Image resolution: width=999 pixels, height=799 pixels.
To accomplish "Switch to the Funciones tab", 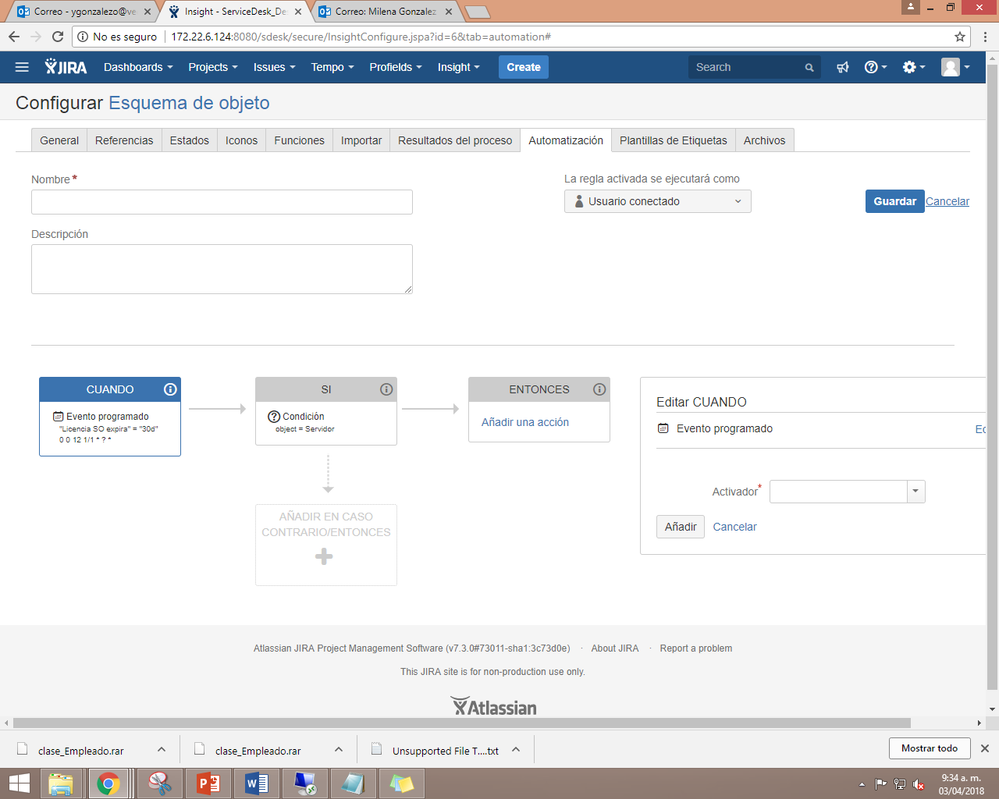I will [299, 140].
